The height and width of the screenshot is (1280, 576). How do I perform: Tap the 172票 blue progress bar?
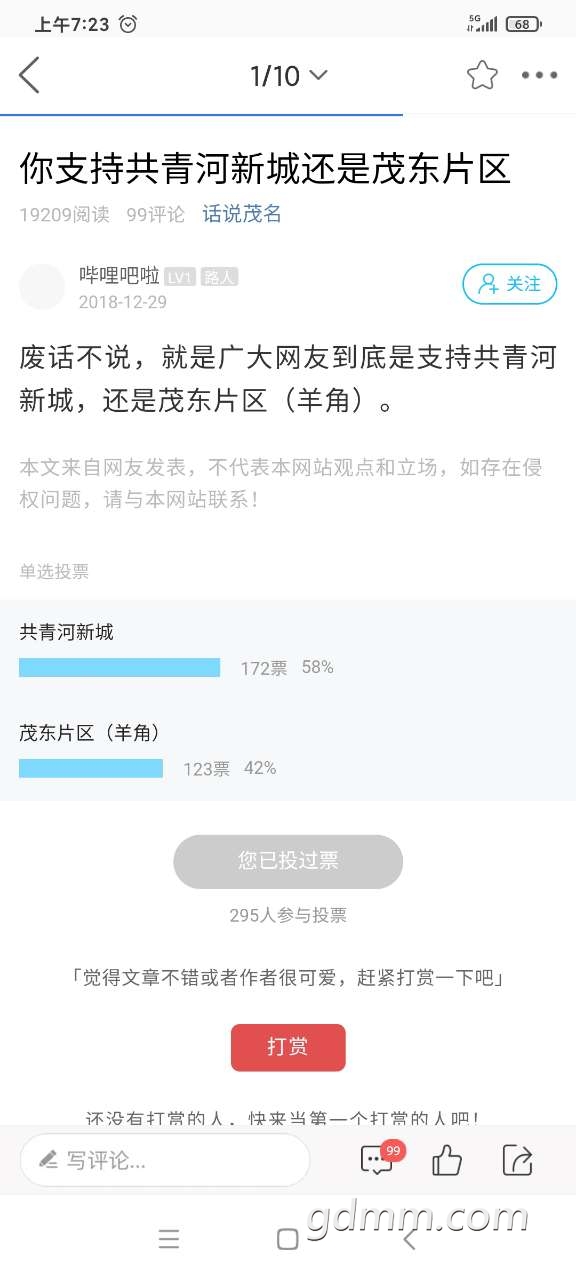[x=119, y=667]
